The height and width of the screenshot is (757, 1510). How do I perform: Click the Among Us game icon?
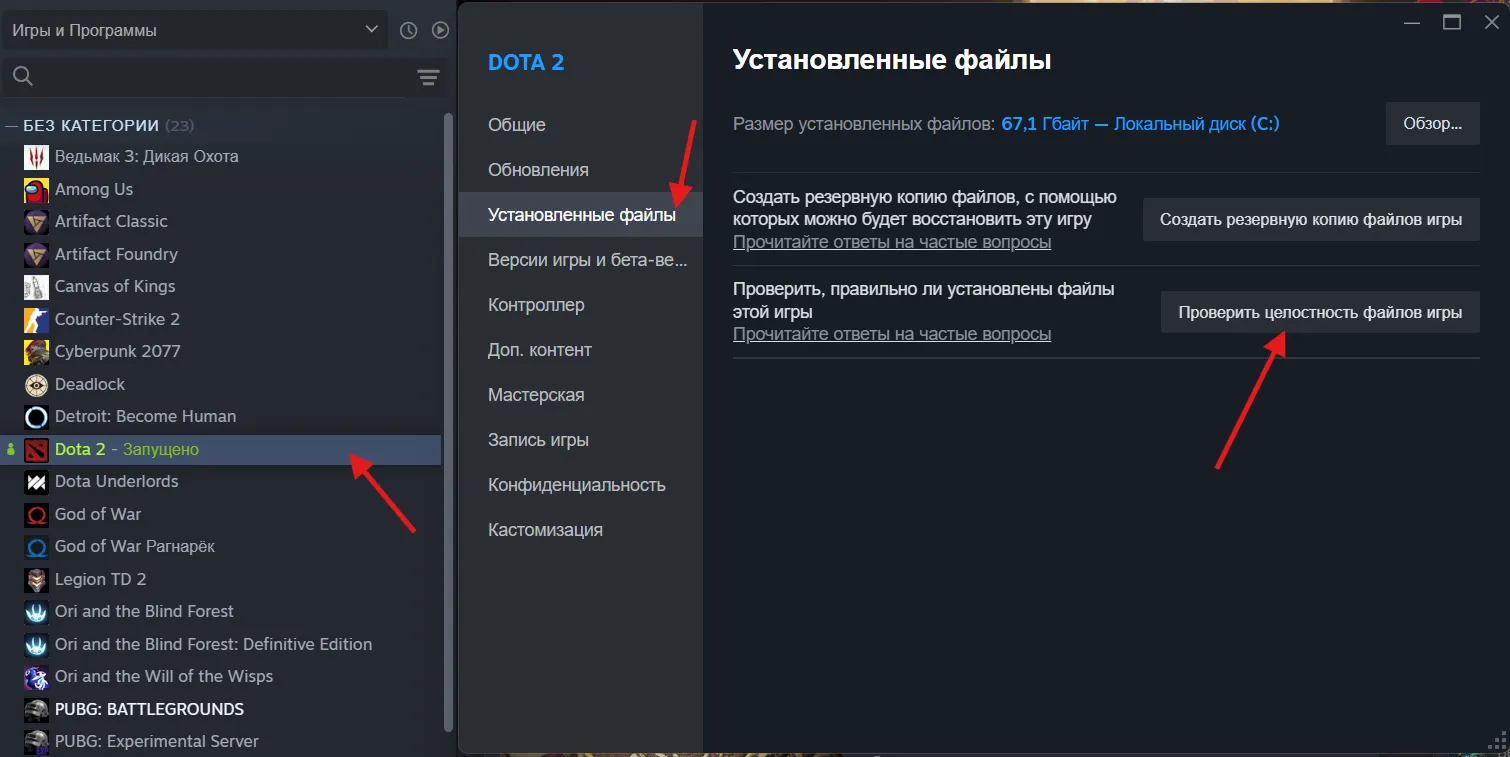33,189
